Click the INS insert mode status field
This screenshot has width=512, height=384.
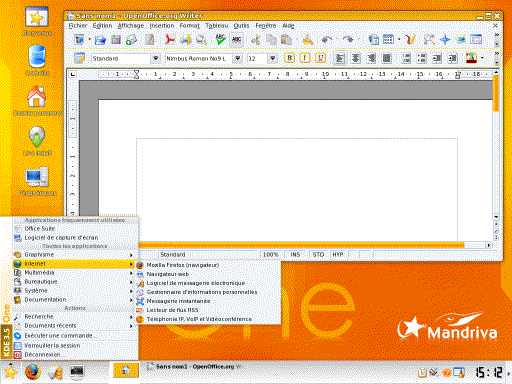point(295,255)
